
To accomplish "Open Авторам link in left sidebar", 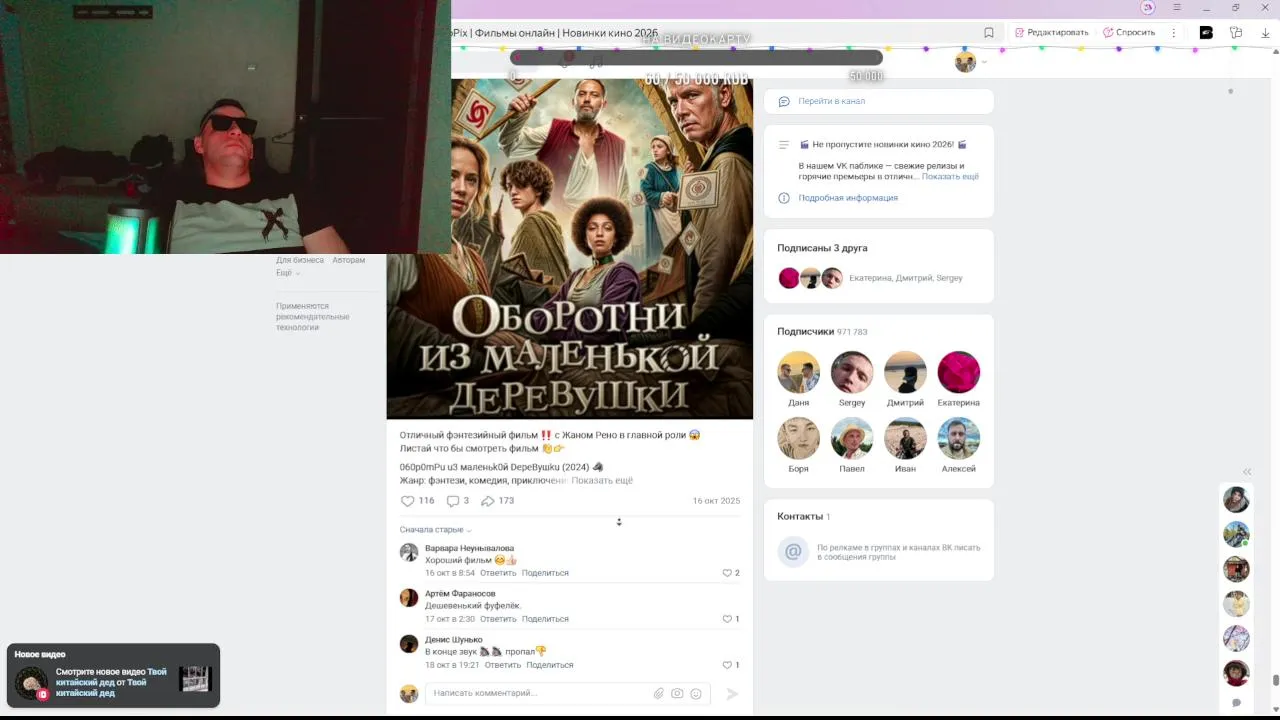I will (x=349, y=260).
